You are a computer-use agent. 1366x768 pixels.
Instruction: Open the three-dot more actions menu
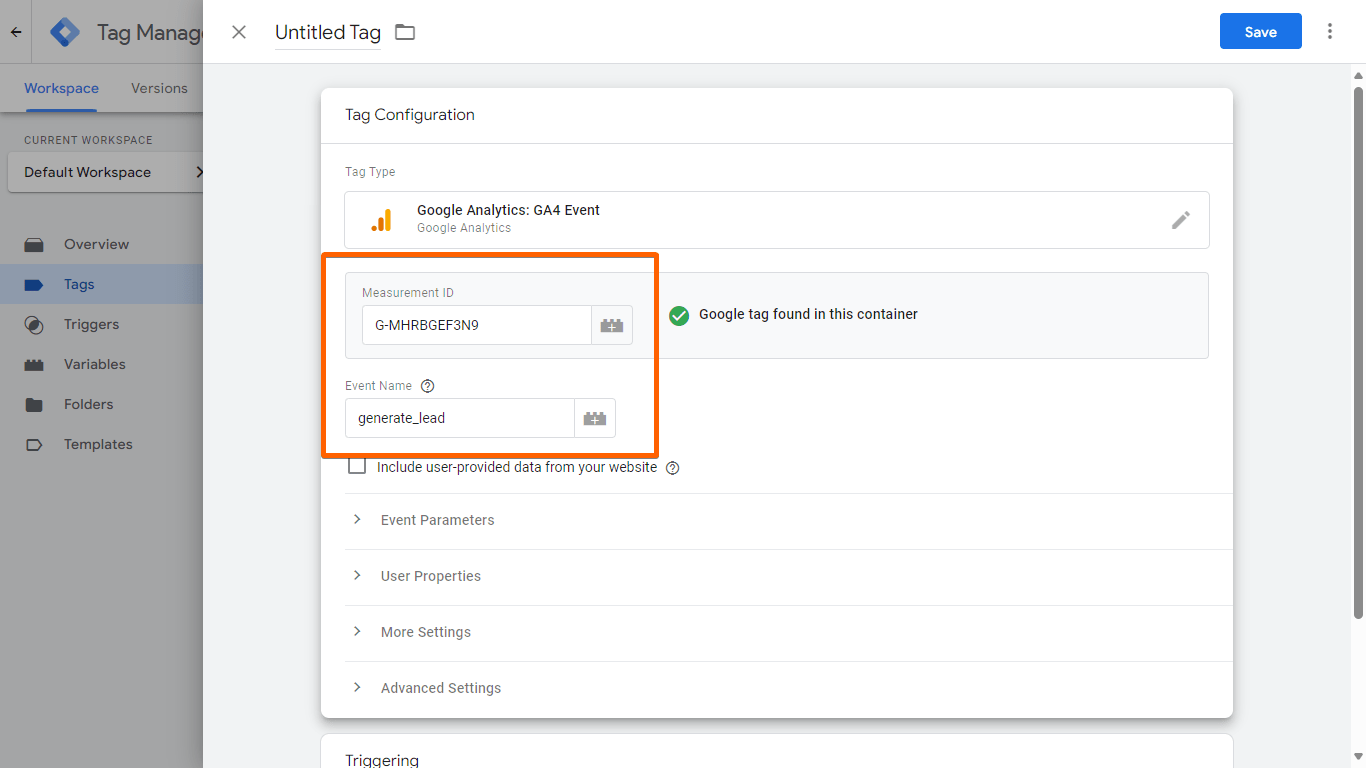pyautogui.click(x=1329, y=31)
